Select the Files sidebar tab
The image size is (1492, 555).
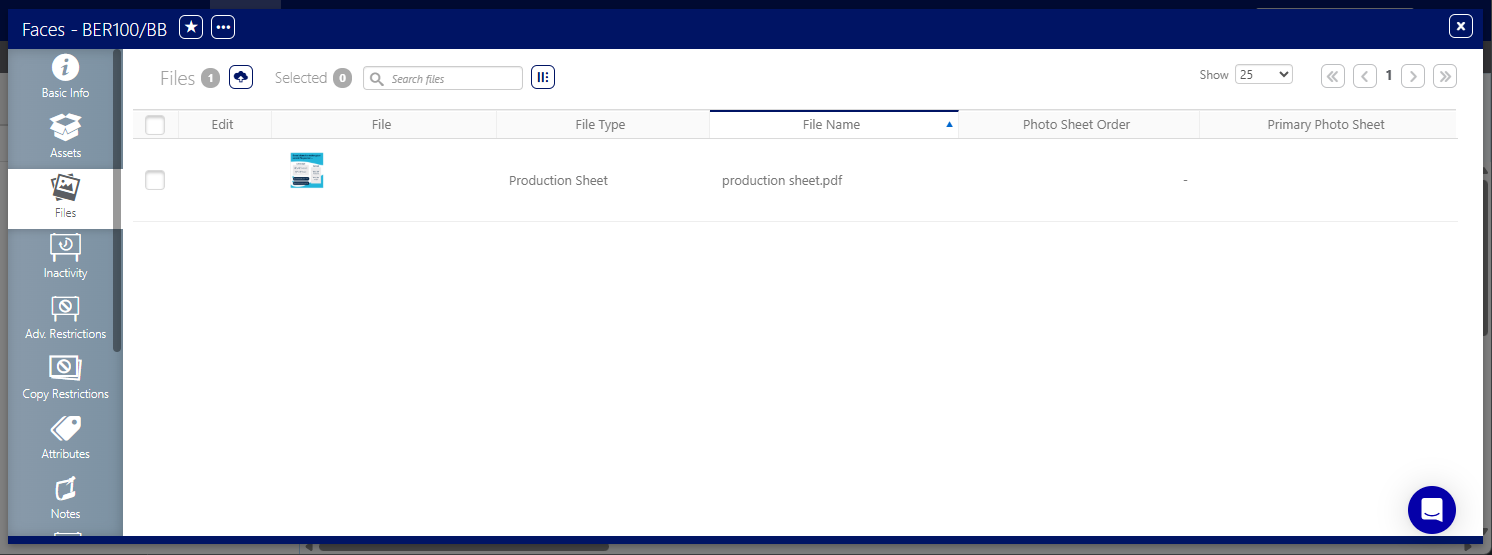point(65,198)
